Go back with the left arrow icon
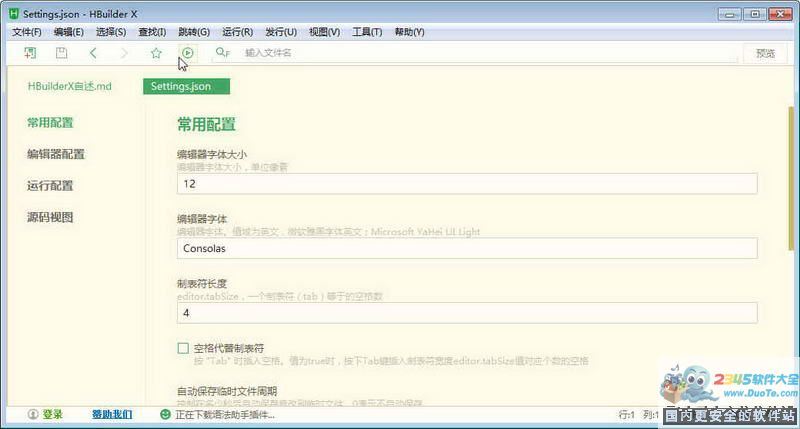 click(x=93, y=53)
